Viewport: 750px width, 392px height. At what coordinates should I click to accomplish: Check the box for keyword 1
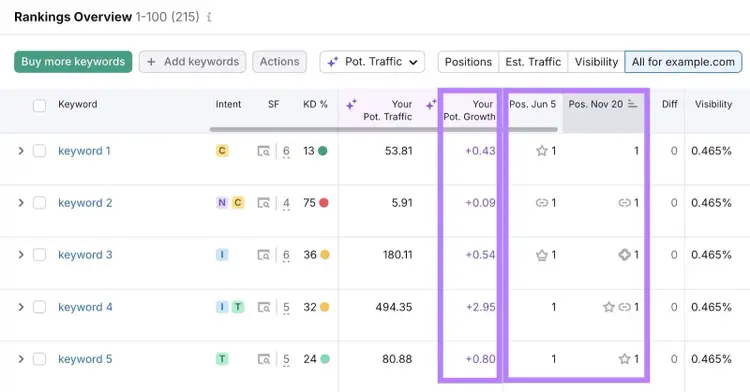click(x=39, y=151)
